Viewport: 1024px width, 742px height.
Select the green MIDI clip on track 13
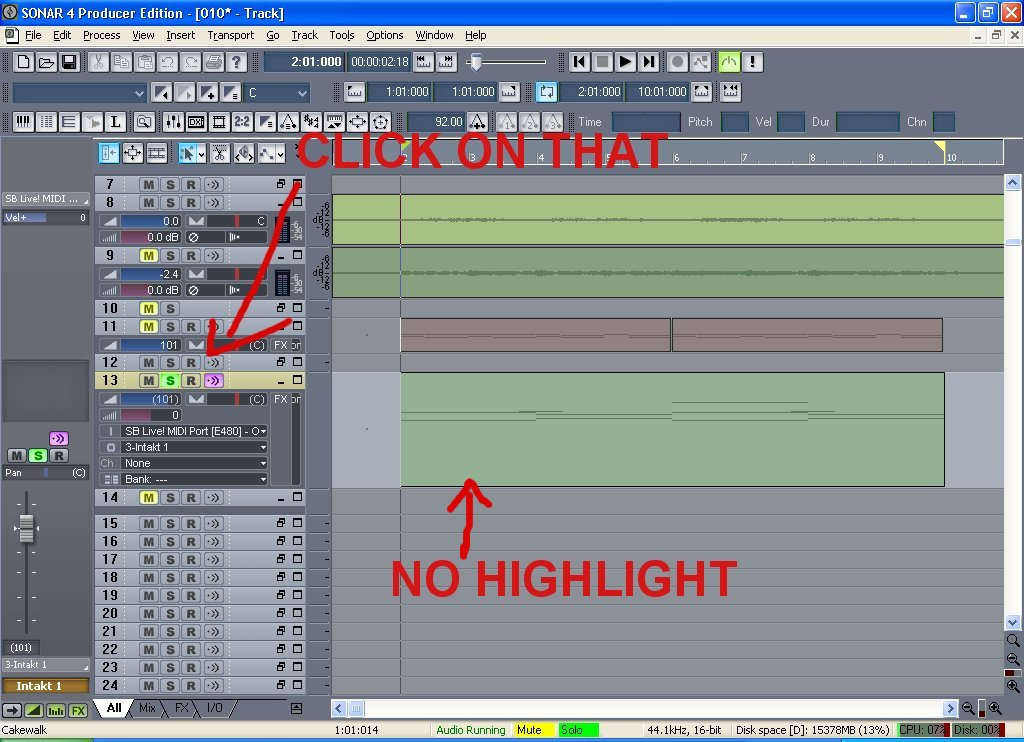coord(673,429)
